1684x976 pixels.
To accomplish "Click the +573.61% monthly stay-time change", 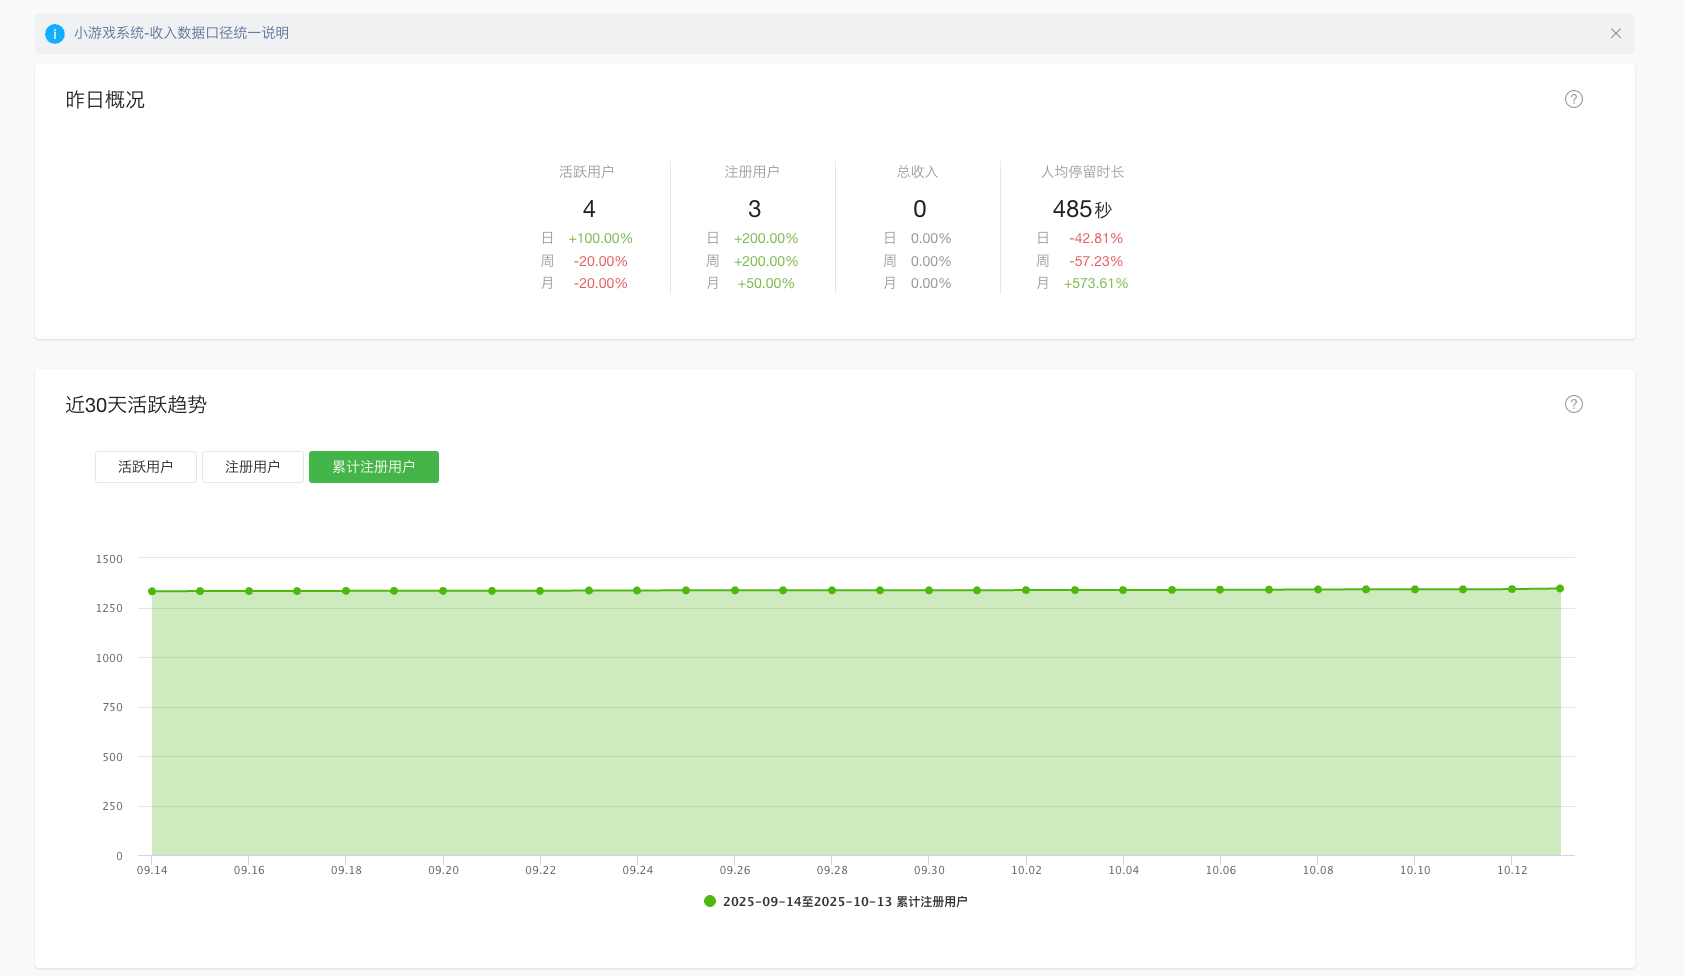I will (x=1096, y=283).
